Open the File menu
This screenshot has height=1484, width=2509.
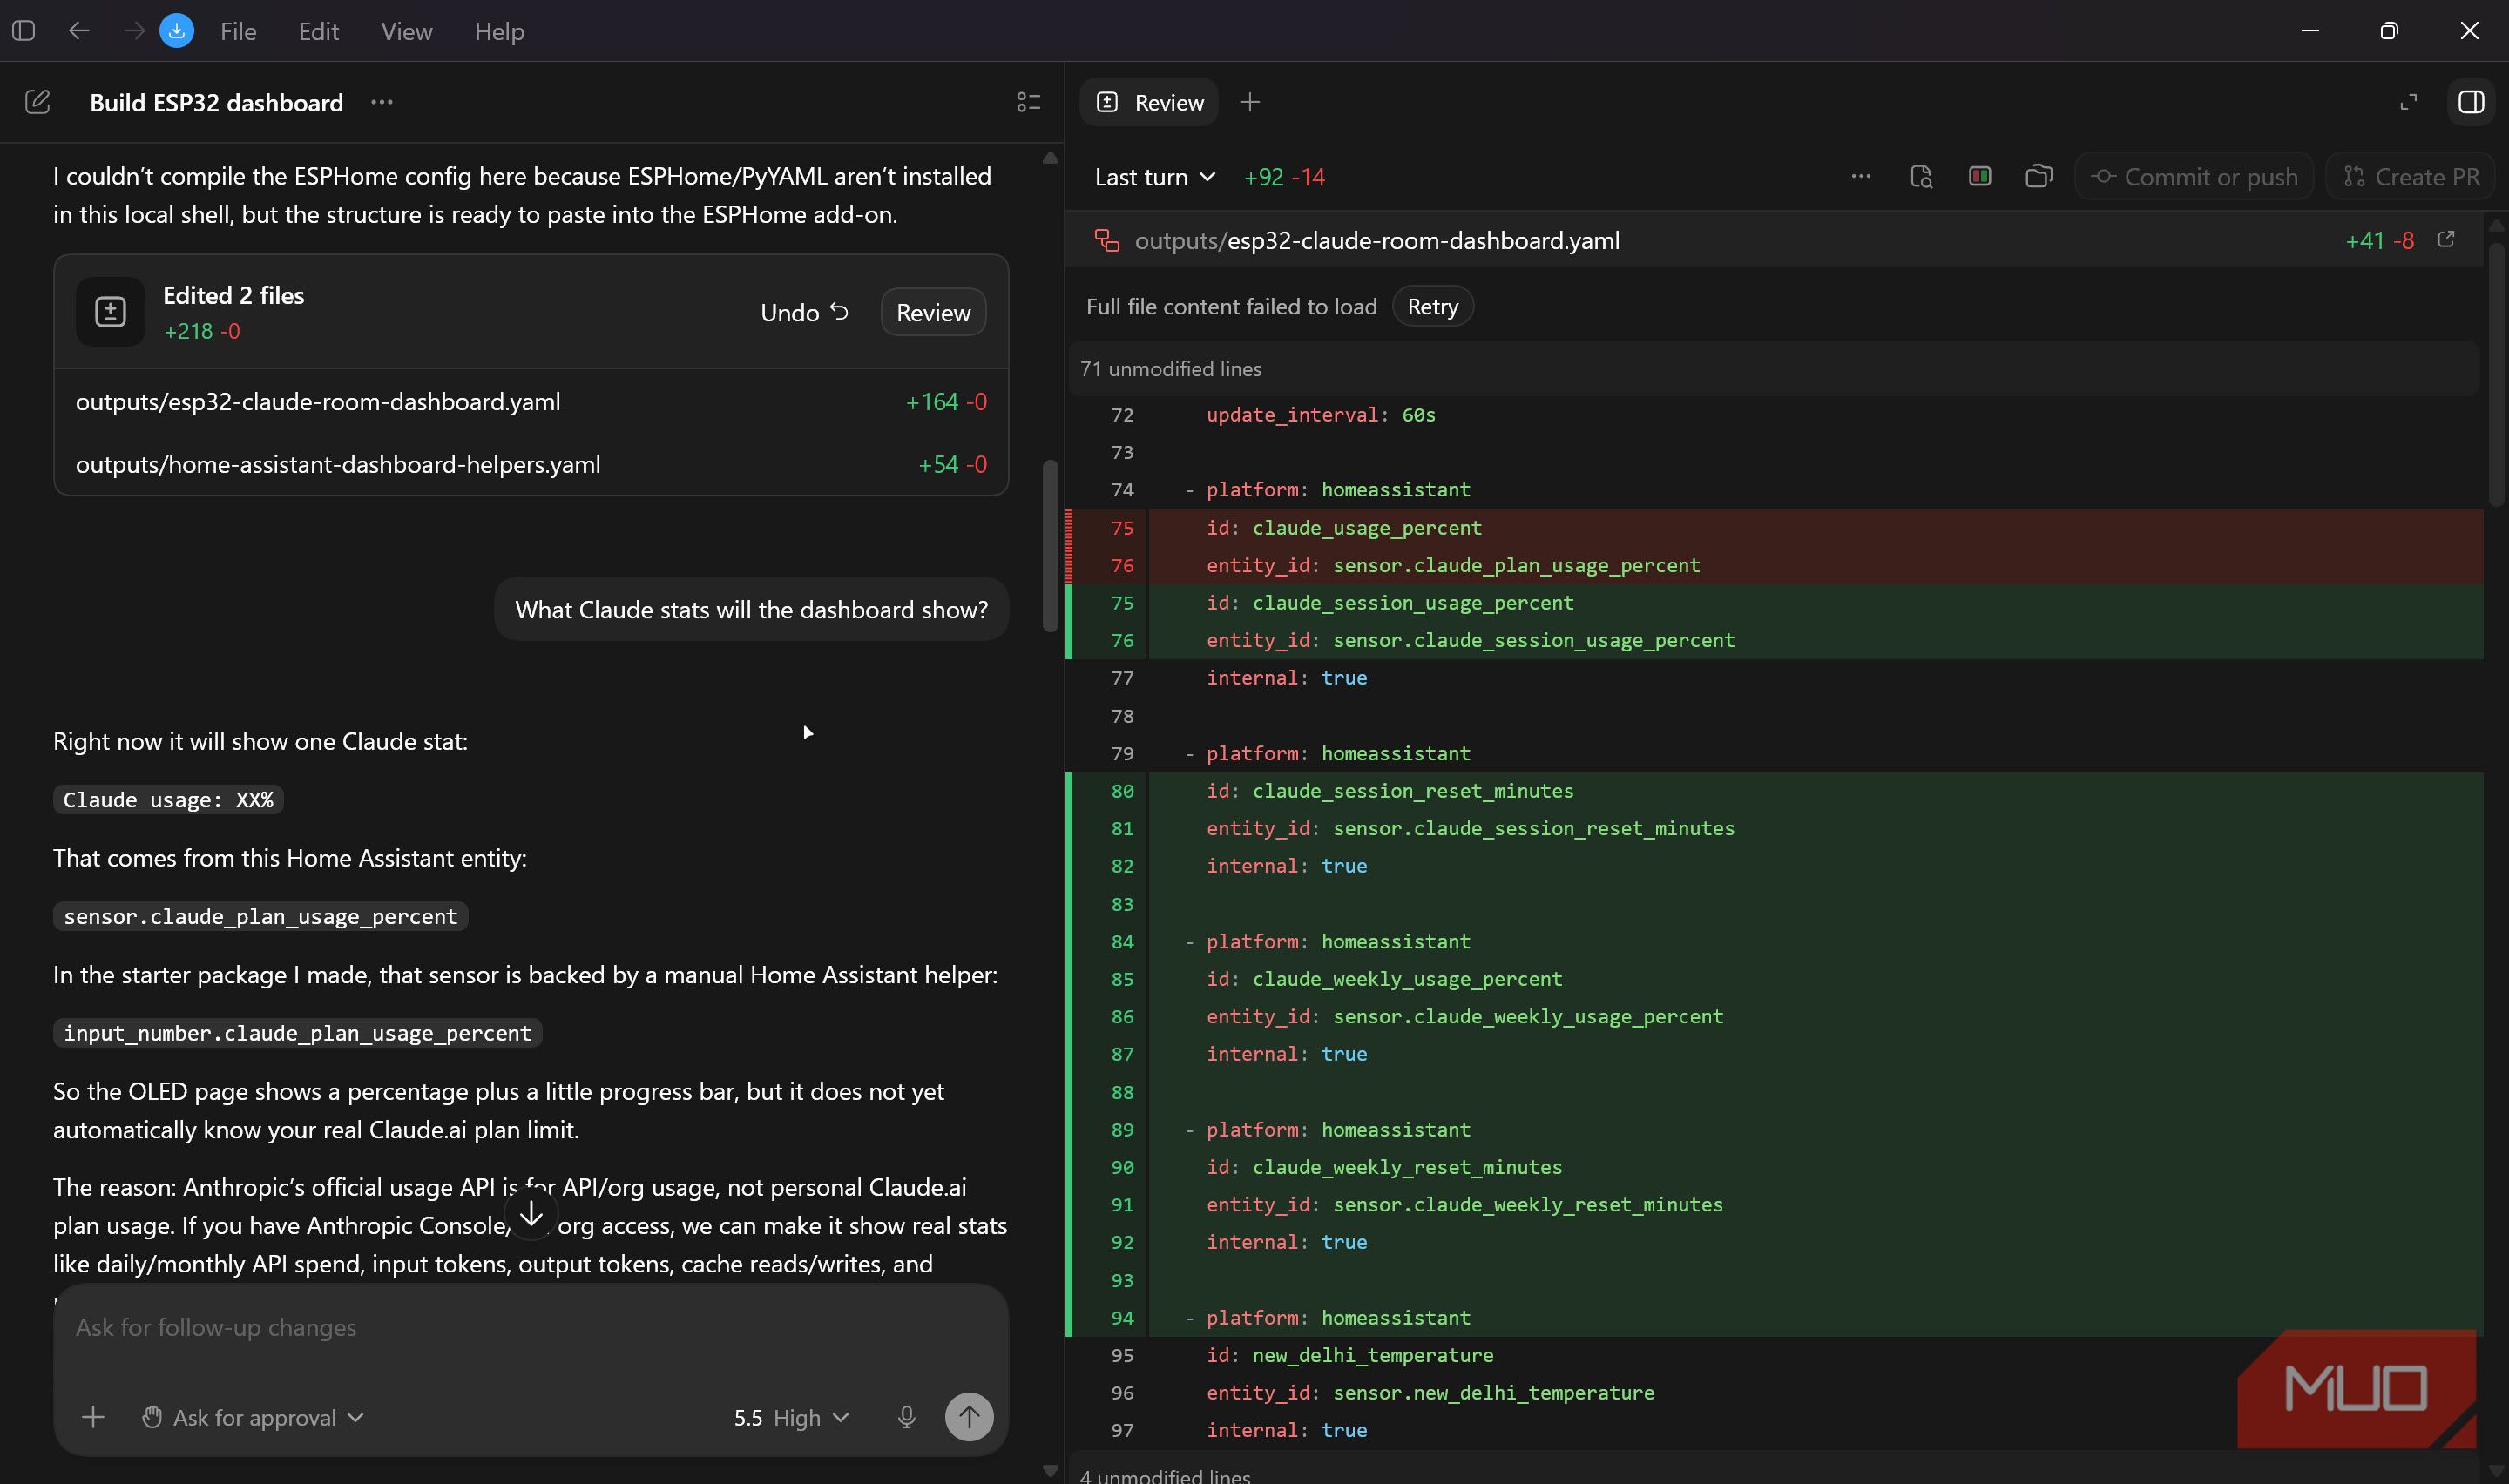point(238,31)
